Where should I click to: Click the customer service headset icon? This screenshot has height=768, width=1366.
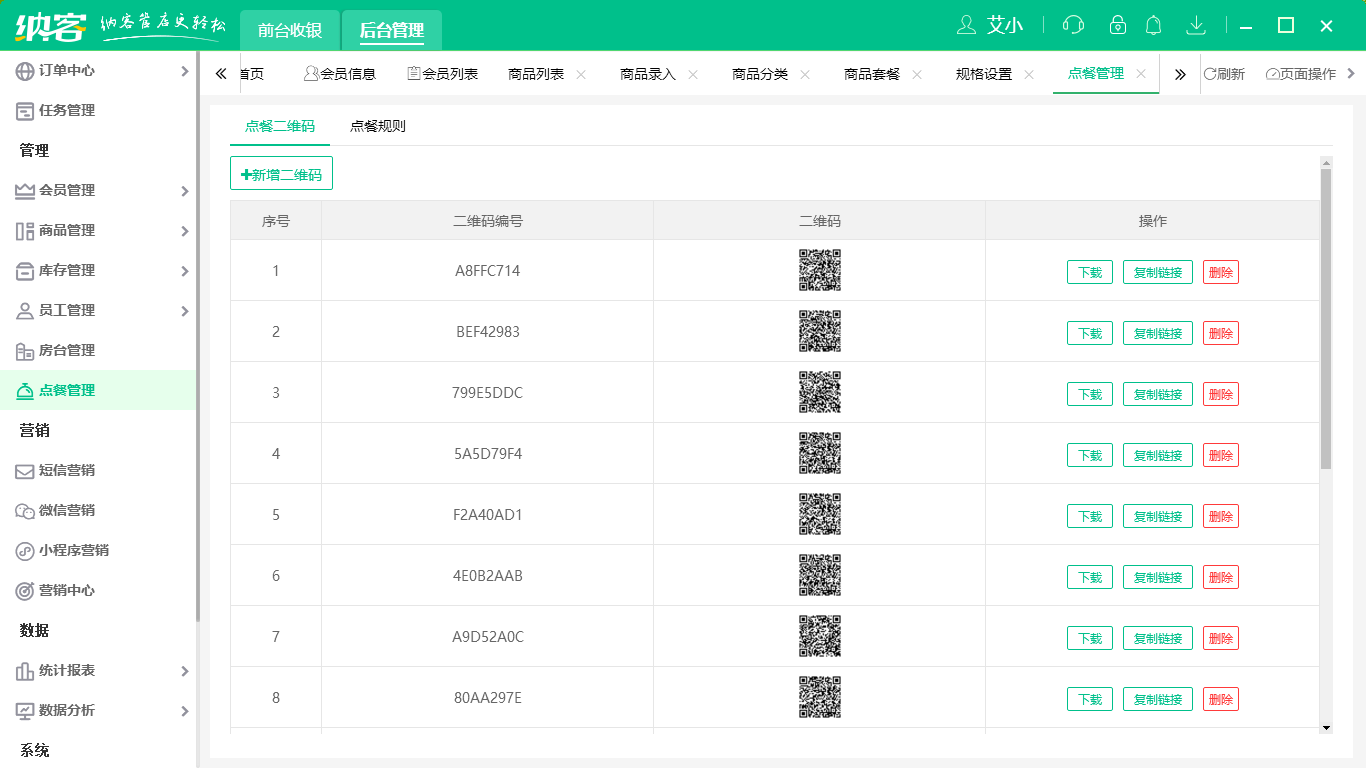(1073, 25)
